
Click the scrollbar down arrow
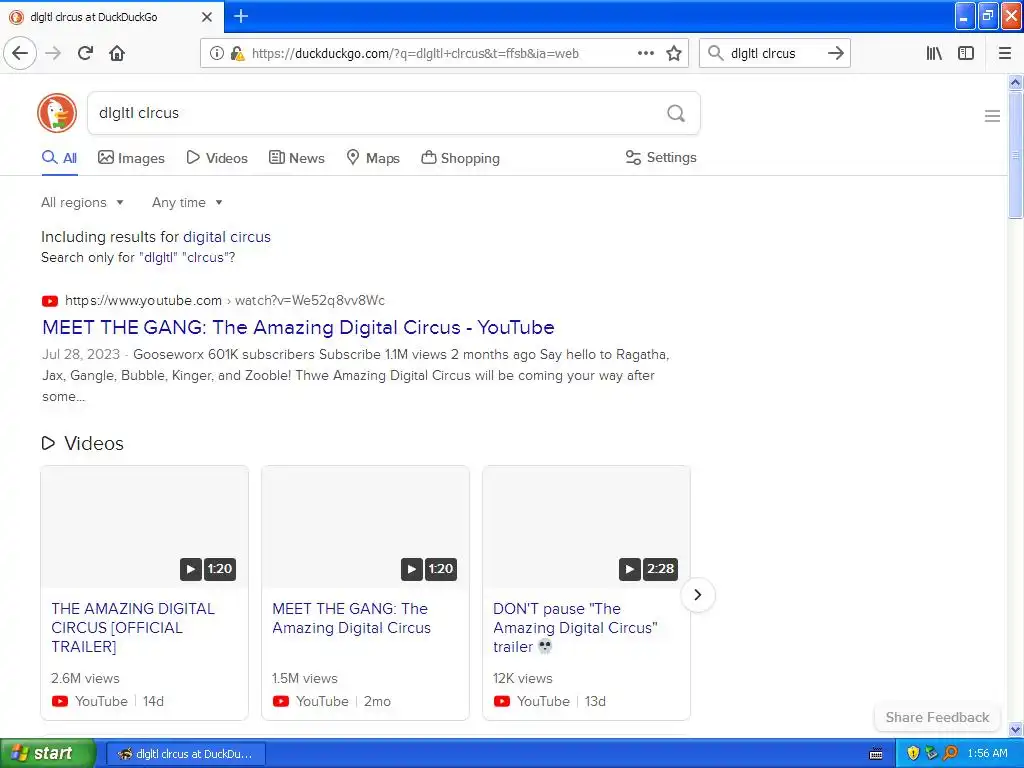[1015, 729]
